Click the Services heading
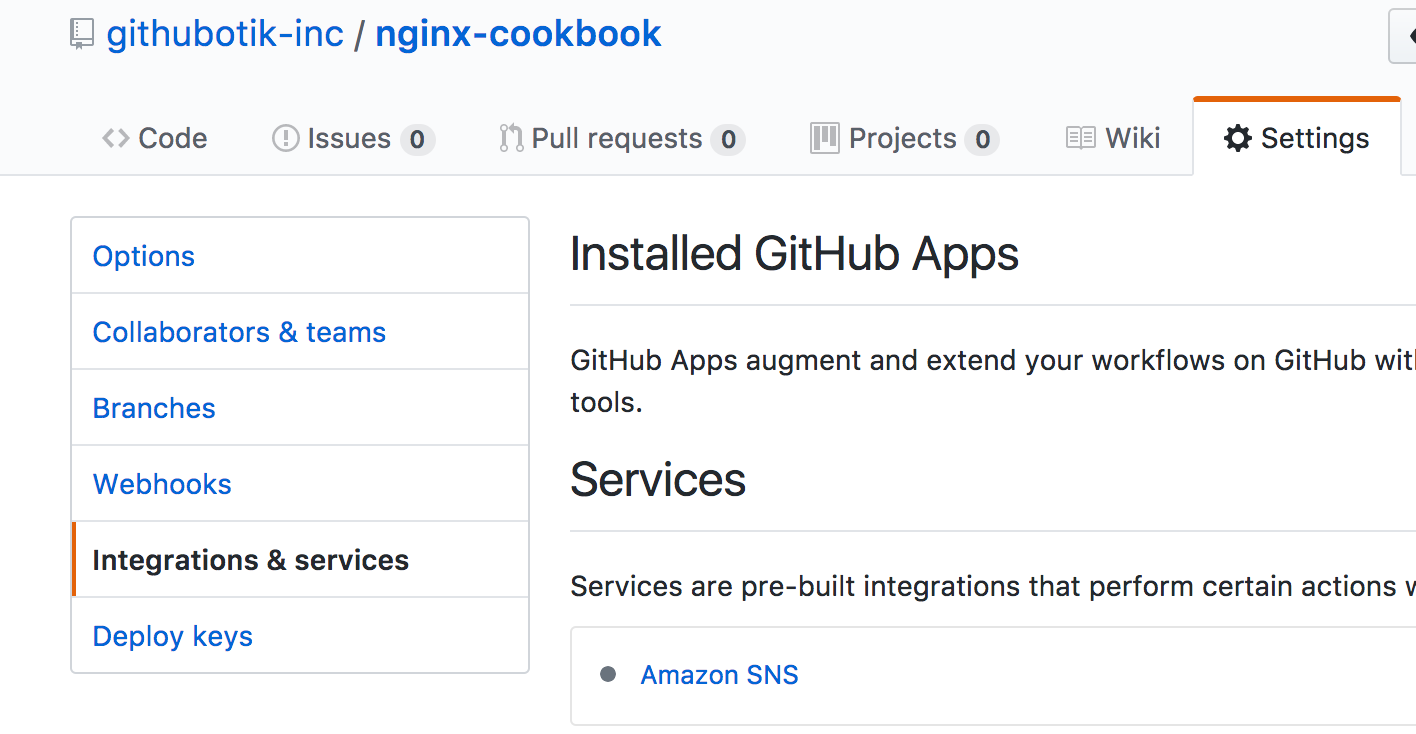 658,480
